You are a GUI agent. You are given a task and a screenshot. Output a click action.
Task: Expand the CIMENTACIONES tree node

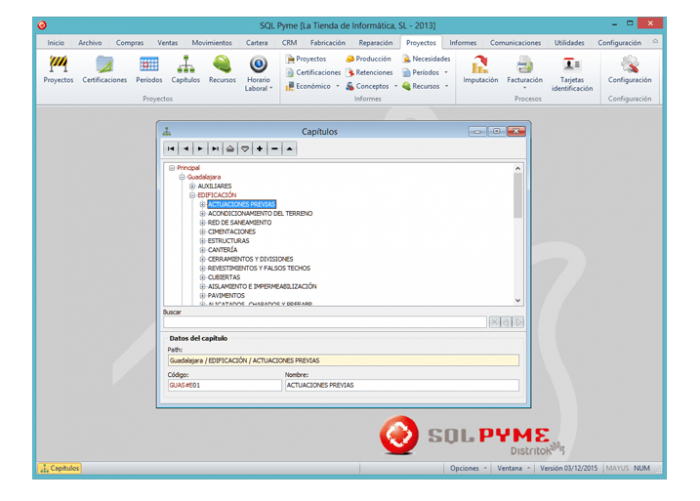coord(202,232)
